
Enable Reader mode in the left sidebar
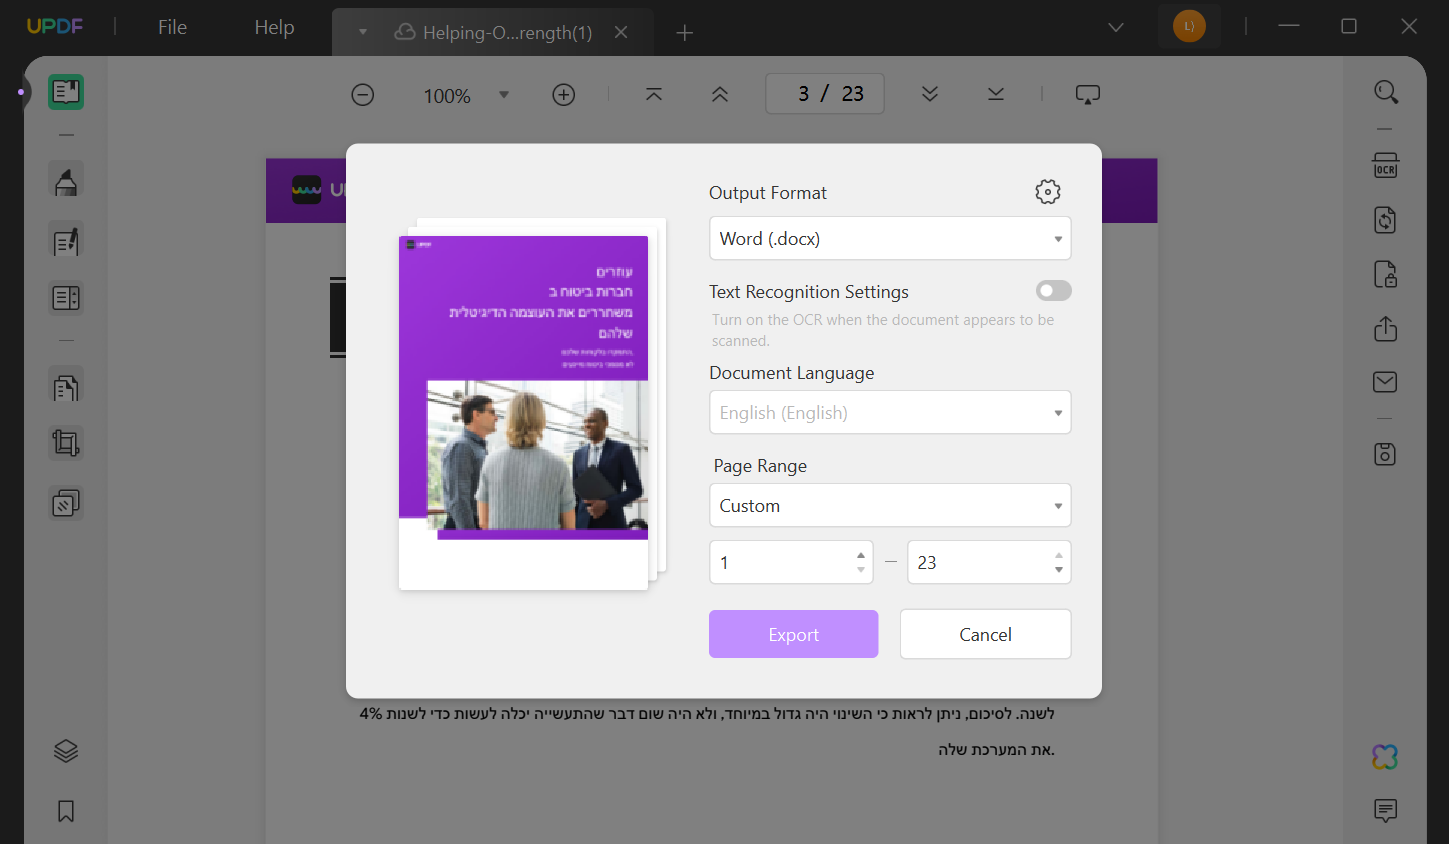[66, 91]
